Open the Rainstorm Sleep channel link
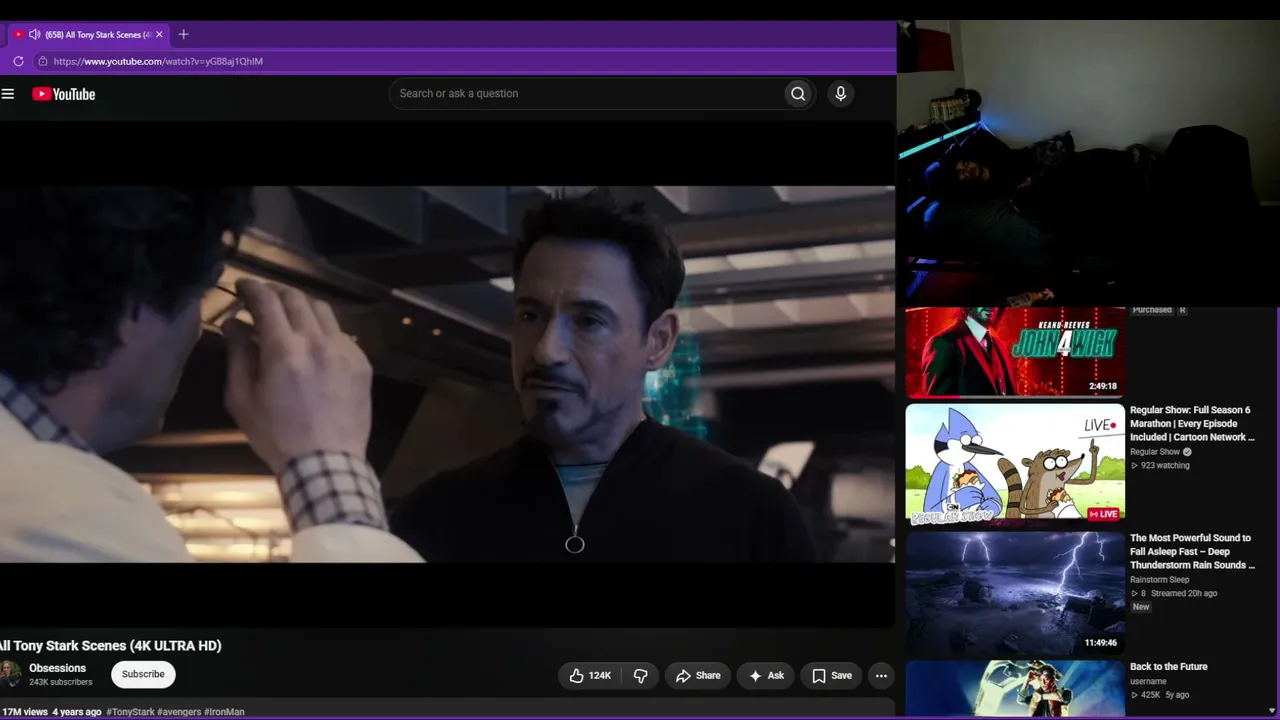This screenshot has height=720, width=1280. (x=1160, y=580)
